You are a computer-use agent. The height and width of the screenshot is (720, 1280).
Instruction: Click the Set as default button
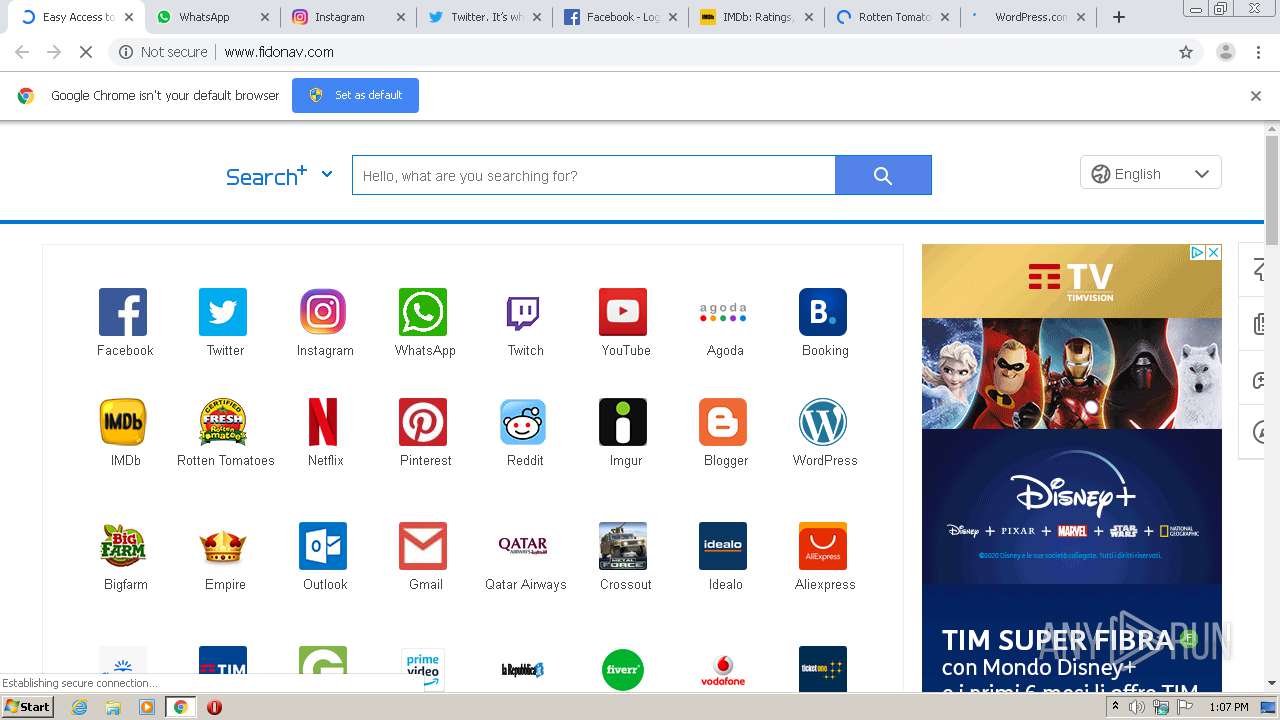355,95
